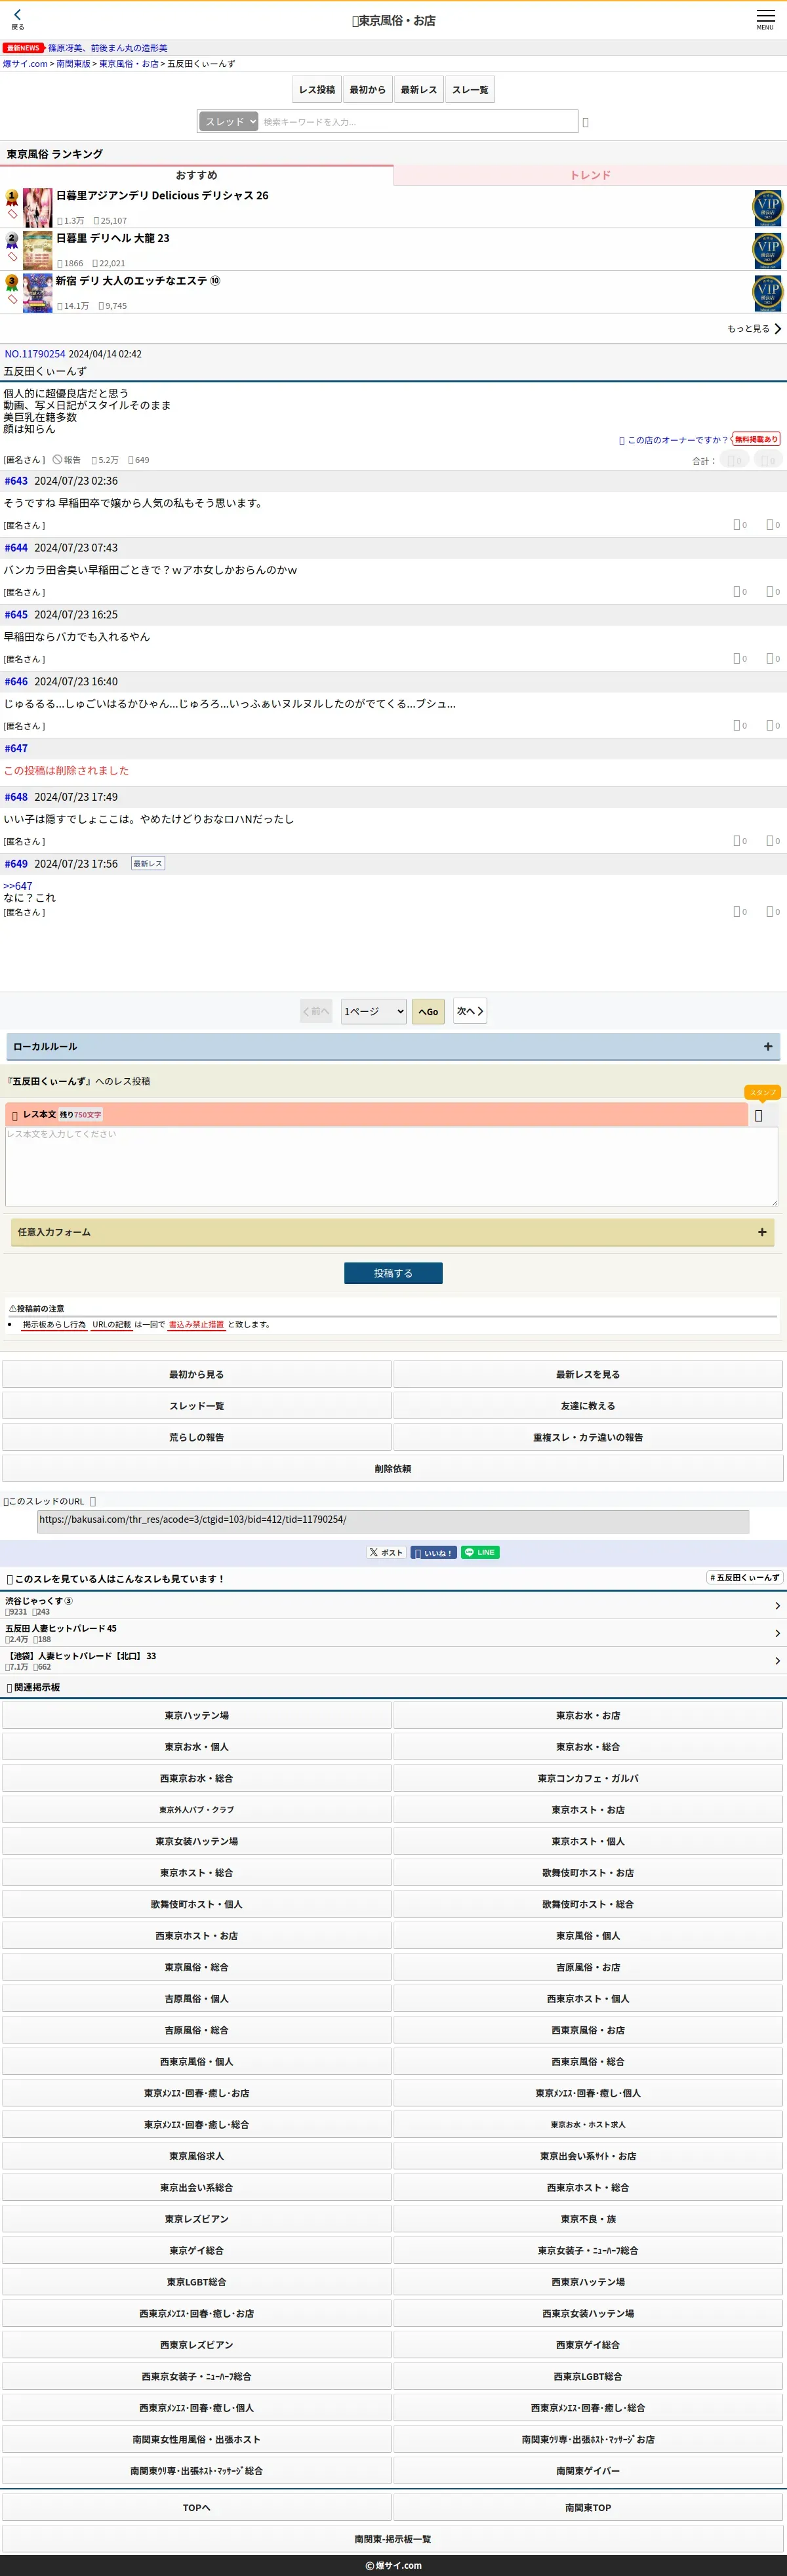Click the 報告 report icon on original post
Screen dimensions: 787x2576
(x=66, y=460)
